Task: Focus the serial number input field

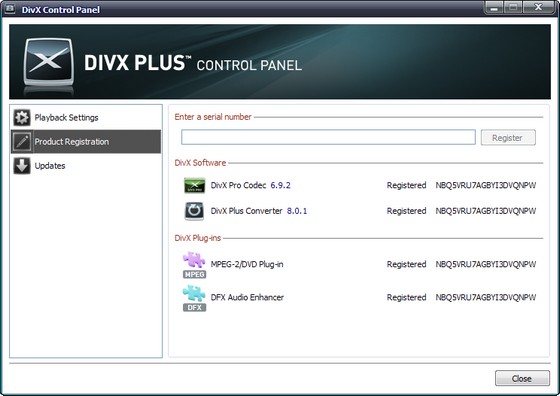Action: coord(328,137)
